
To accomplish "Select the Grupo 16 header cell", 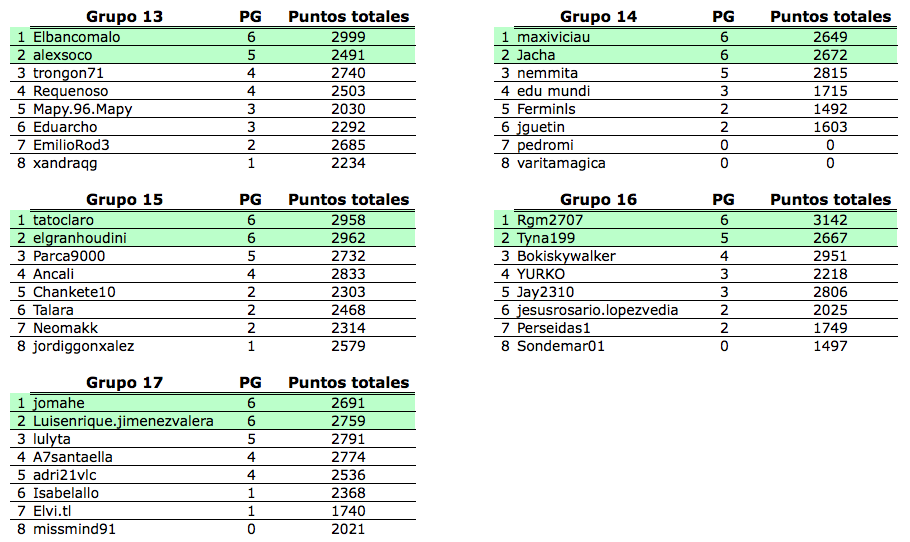I will [598, 200].
